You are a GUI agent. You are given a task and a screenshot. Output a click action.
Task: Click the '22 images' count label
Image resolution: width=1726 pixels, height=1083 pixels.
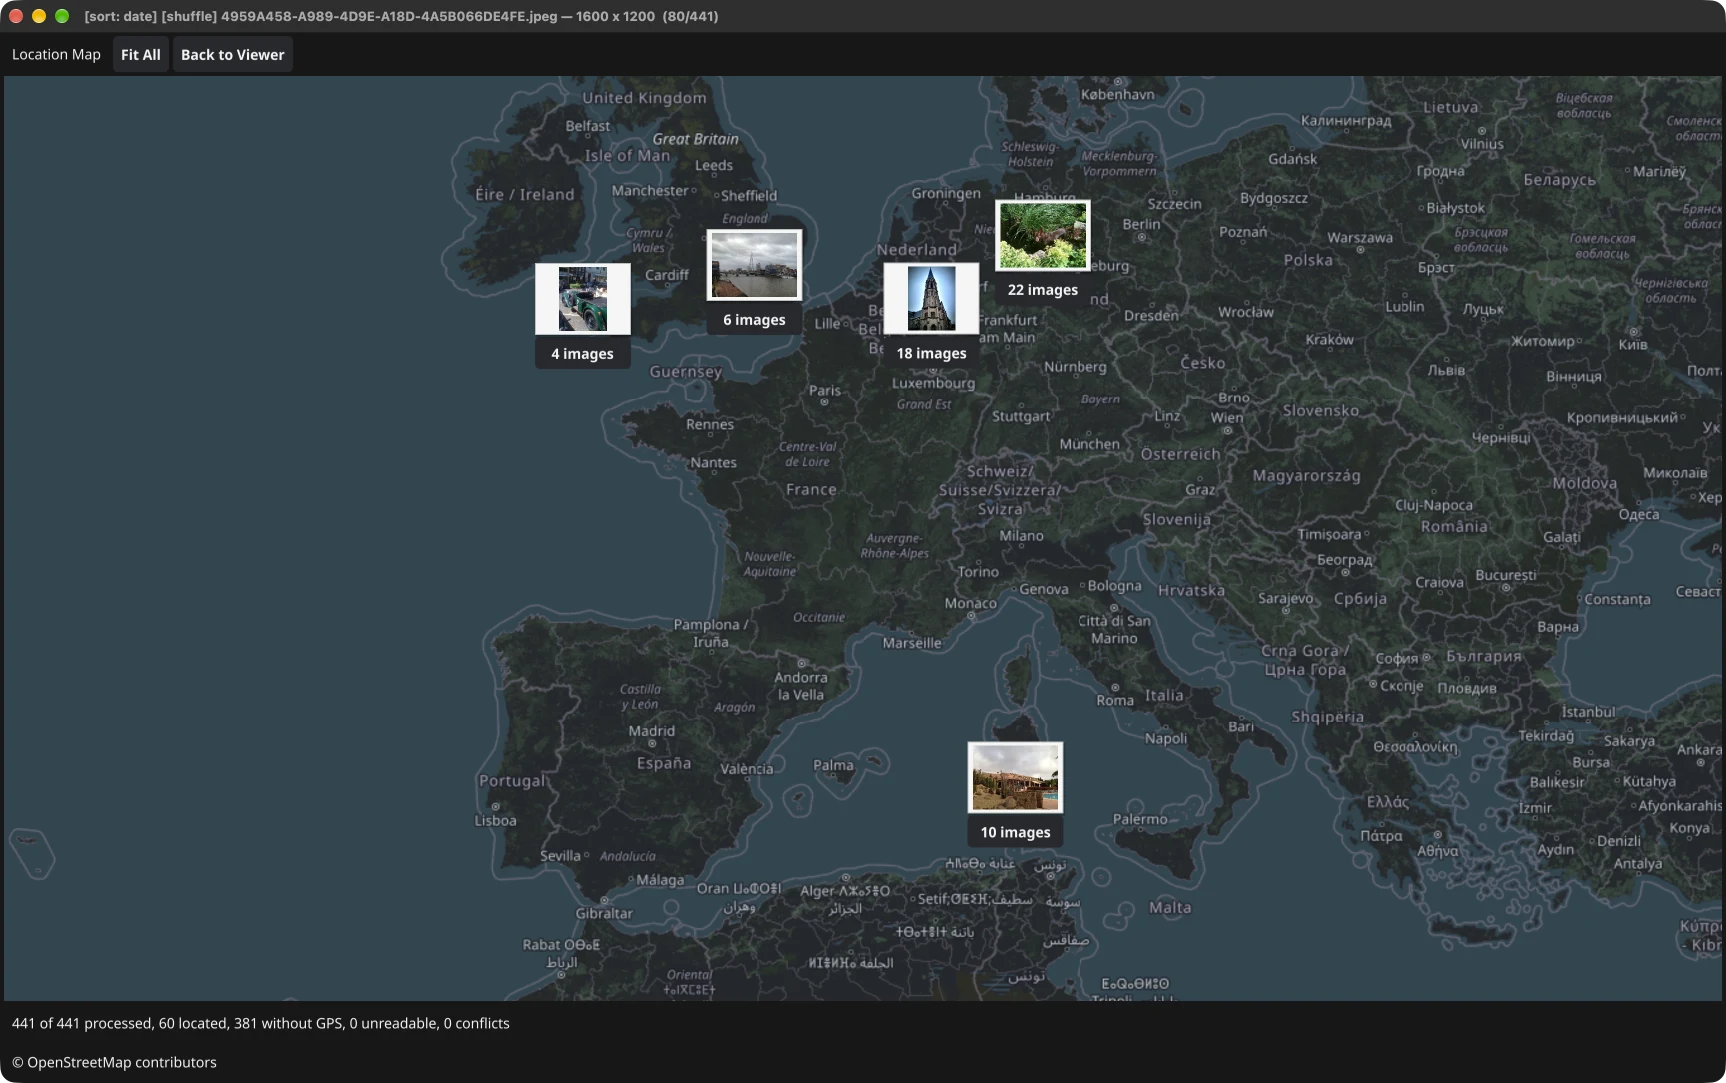click(x=1043, y=290)
